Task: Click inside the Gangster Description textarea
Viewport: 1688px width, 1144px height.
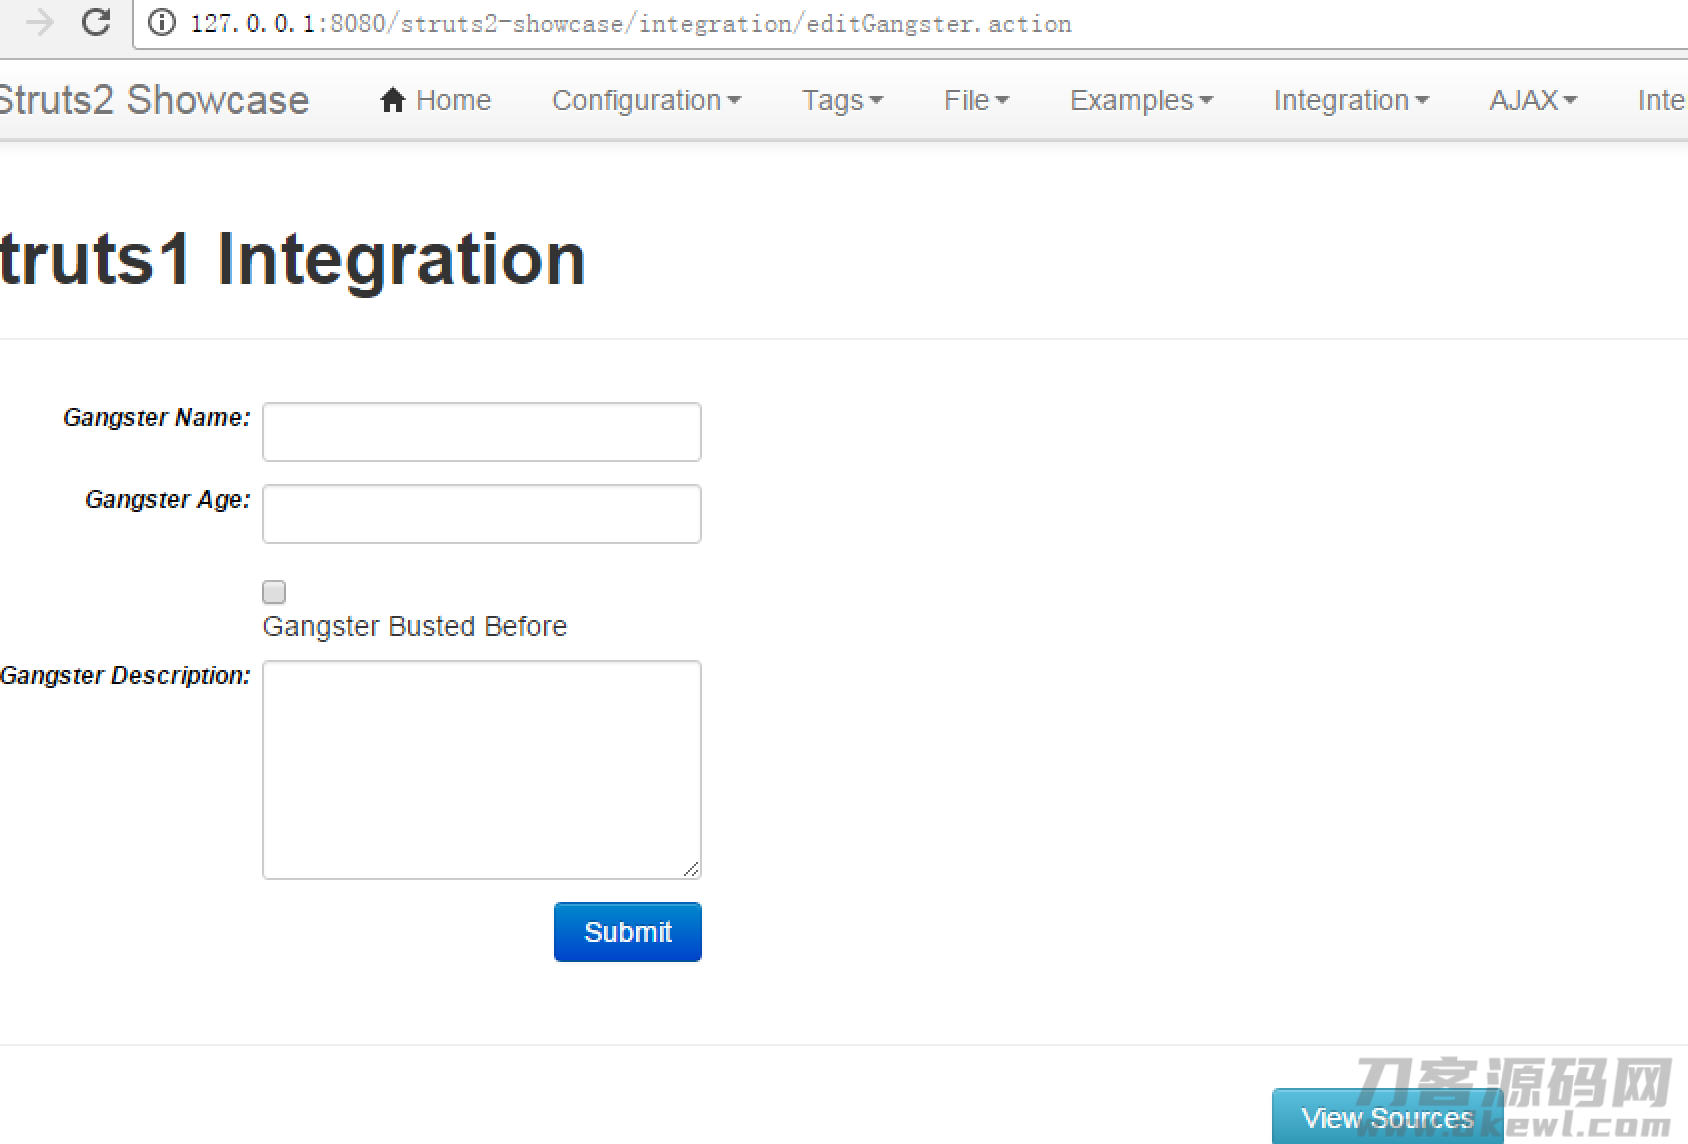Action: coord(482,770)
